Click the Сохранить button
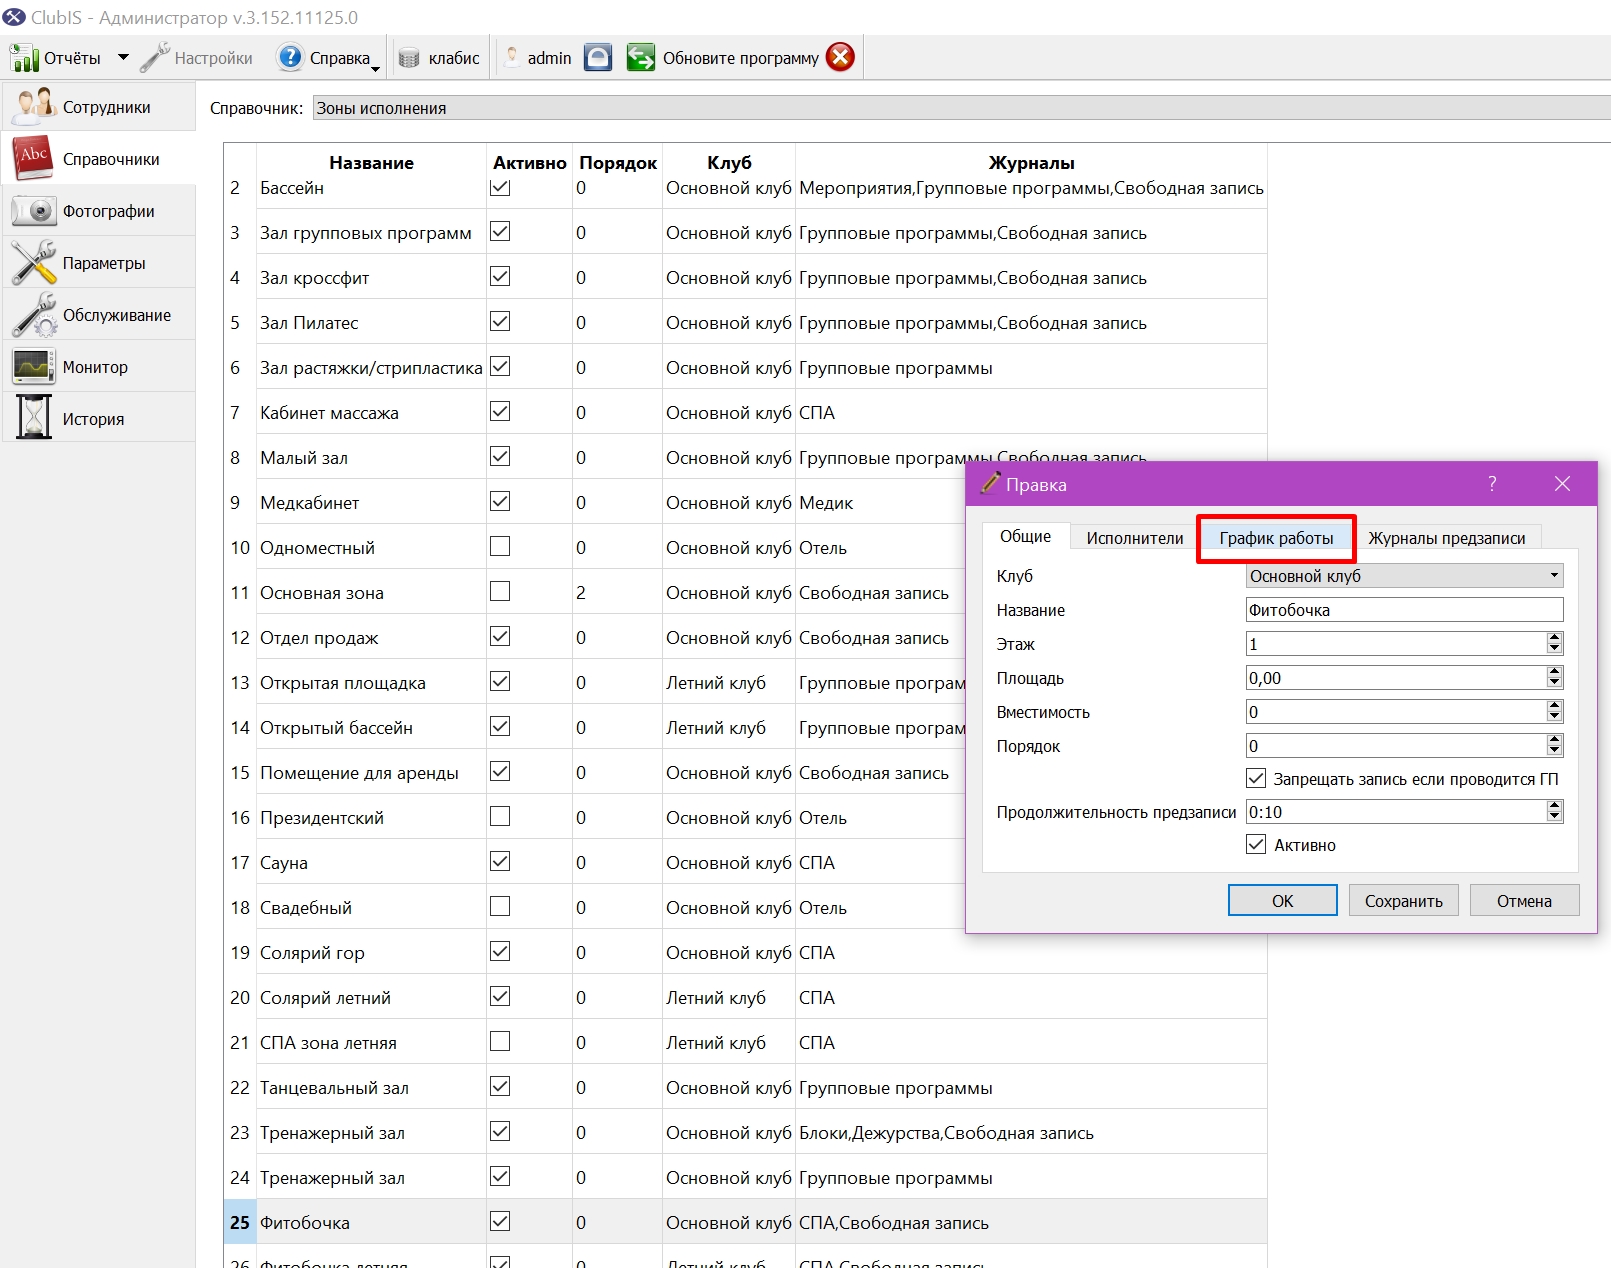 (1403, 900)
